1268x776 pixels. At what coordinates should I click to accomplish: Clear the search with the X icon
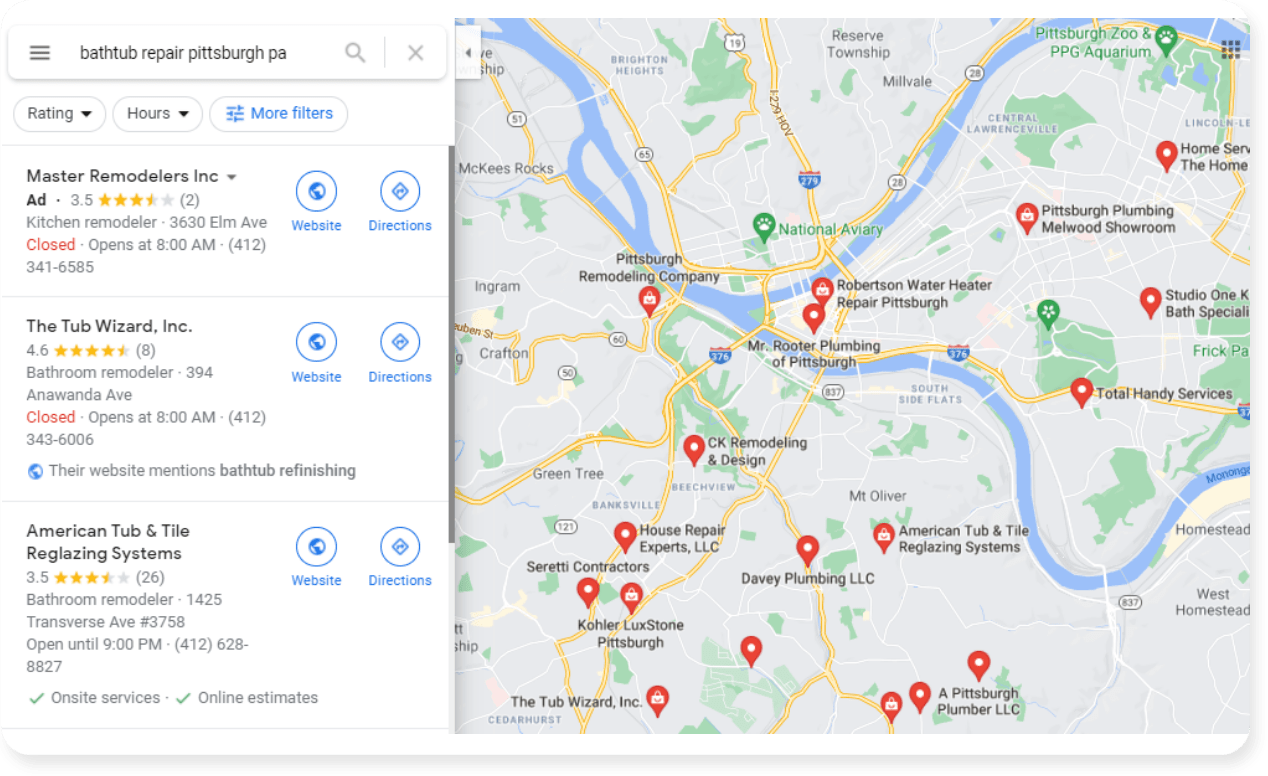(x=416, y=53)
